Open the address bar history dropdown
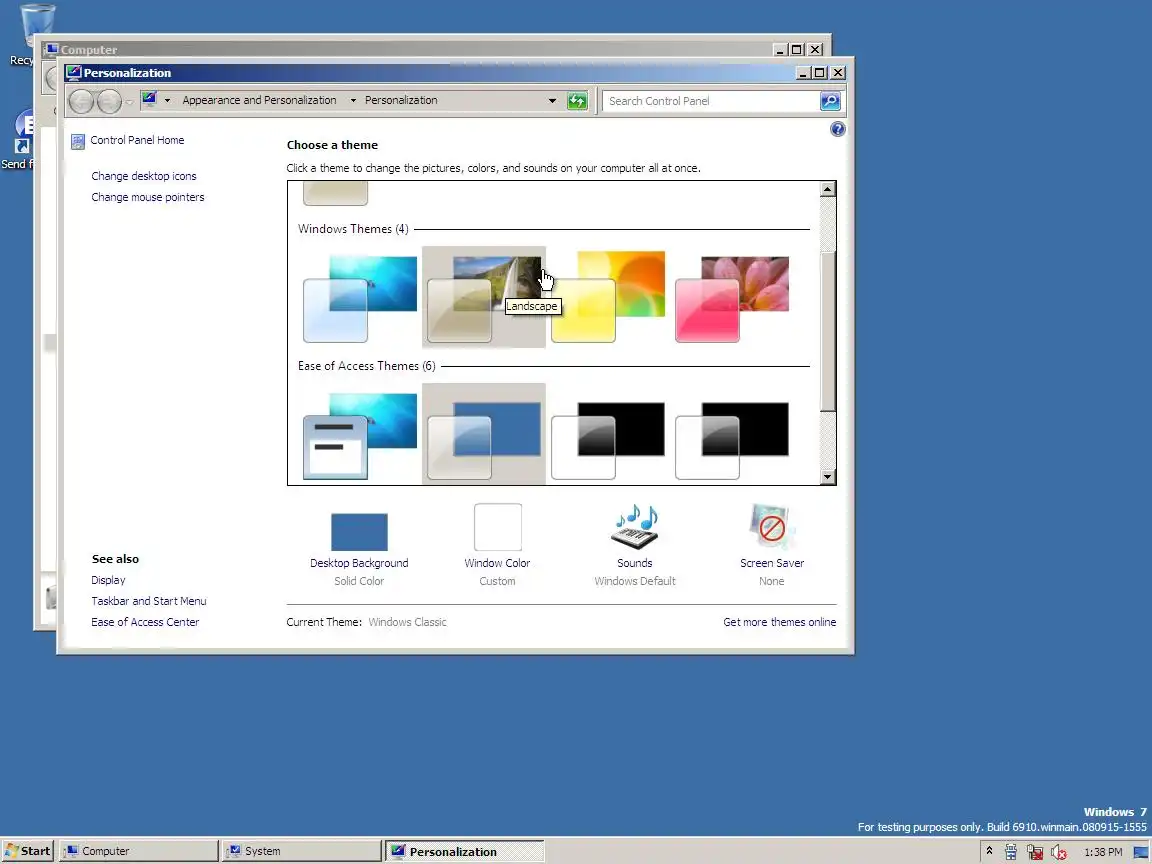 coord(552,101)
